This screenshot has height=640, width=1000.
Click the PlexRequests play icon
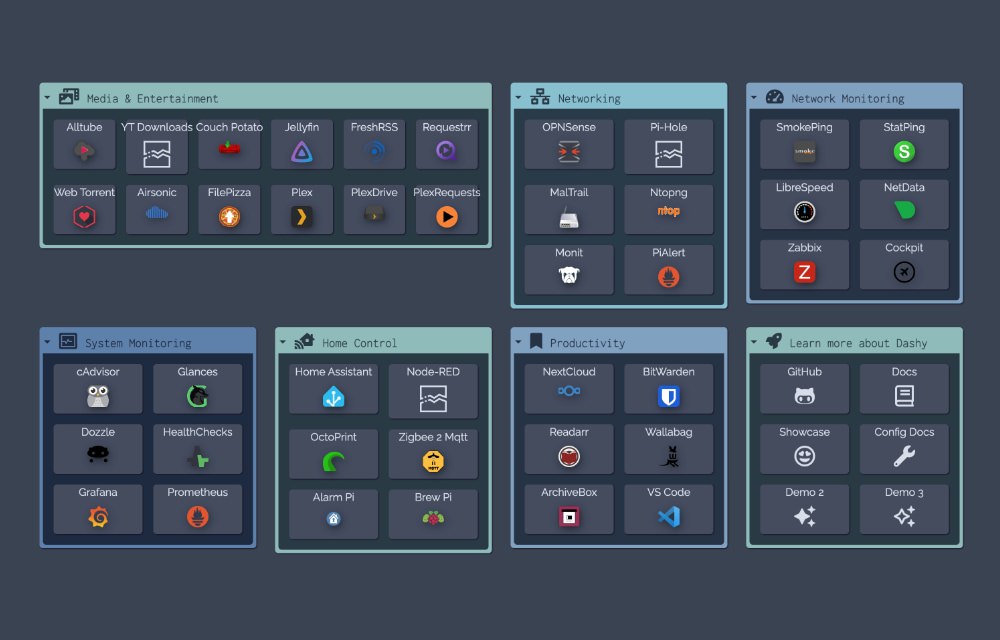[446, 217]
